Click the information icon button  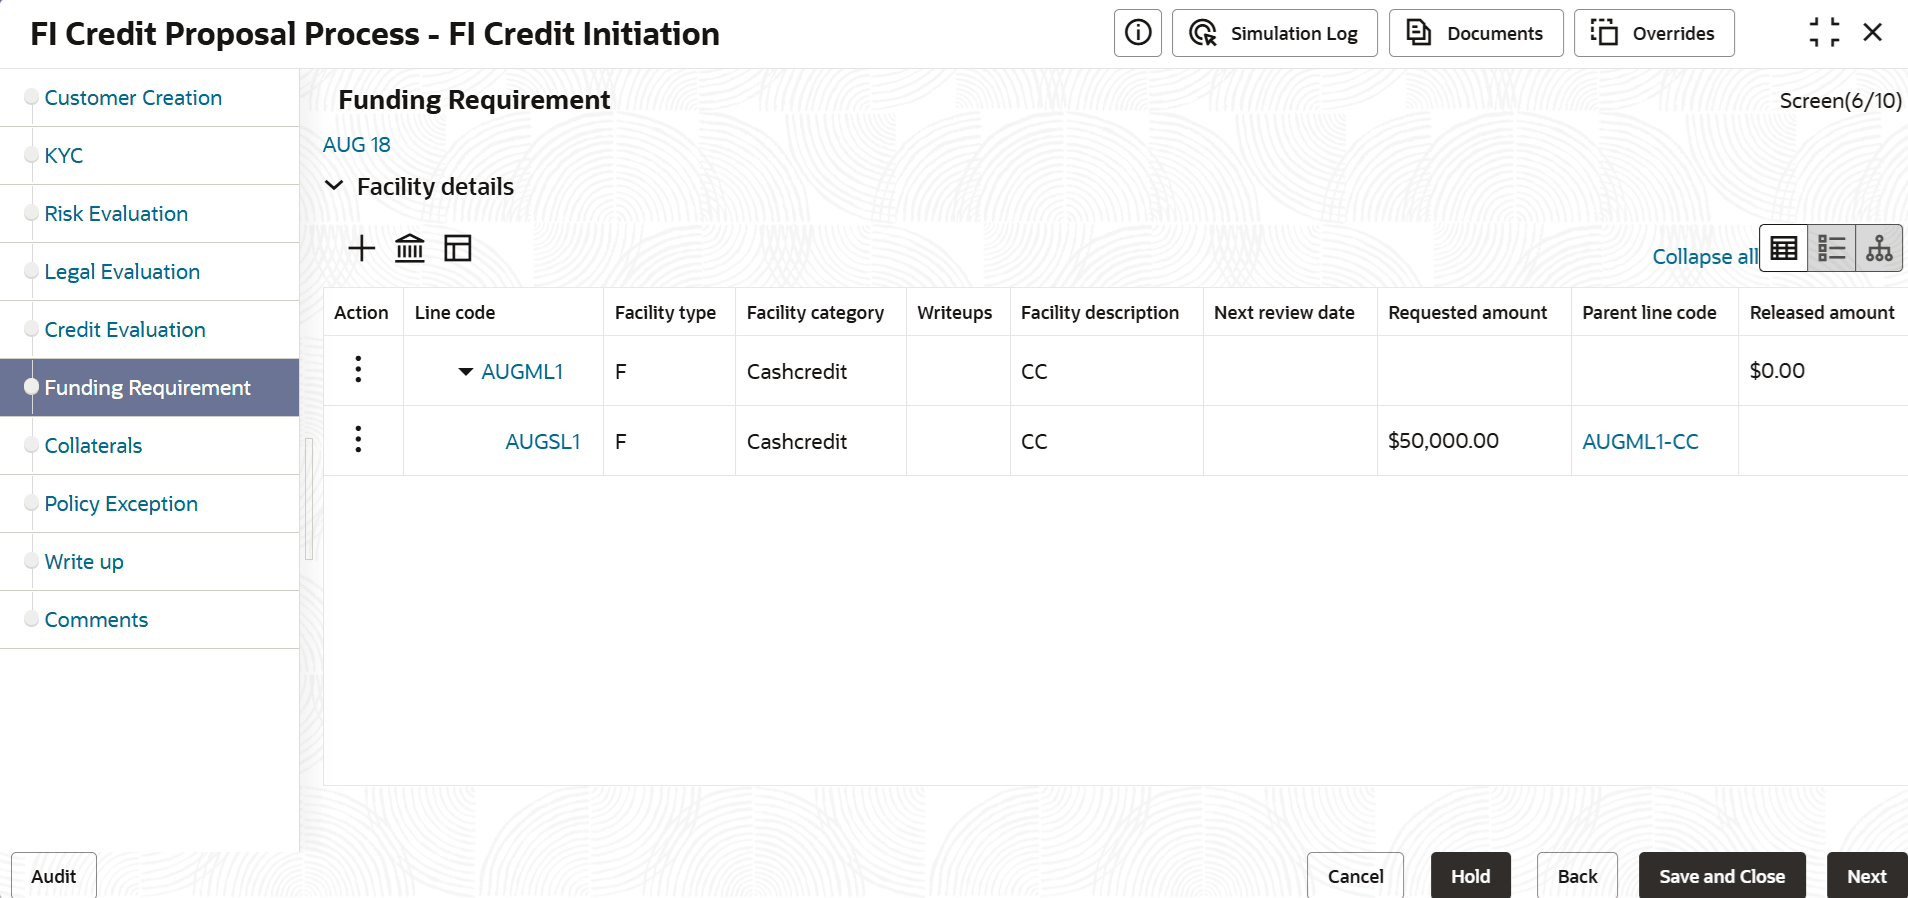tap(1137, 33)
